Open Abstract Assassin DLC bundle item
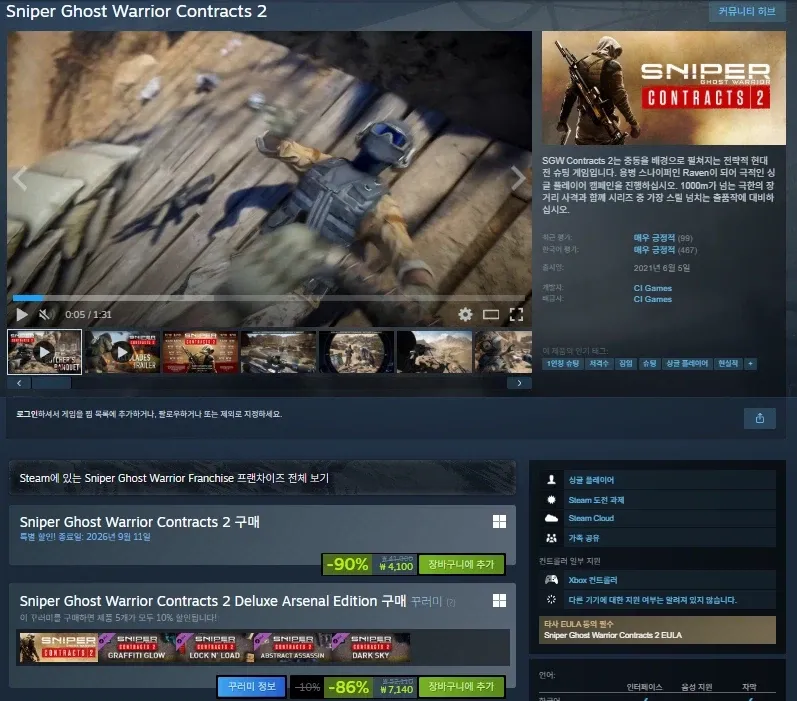Screen dimensions: 797x701 293,648
